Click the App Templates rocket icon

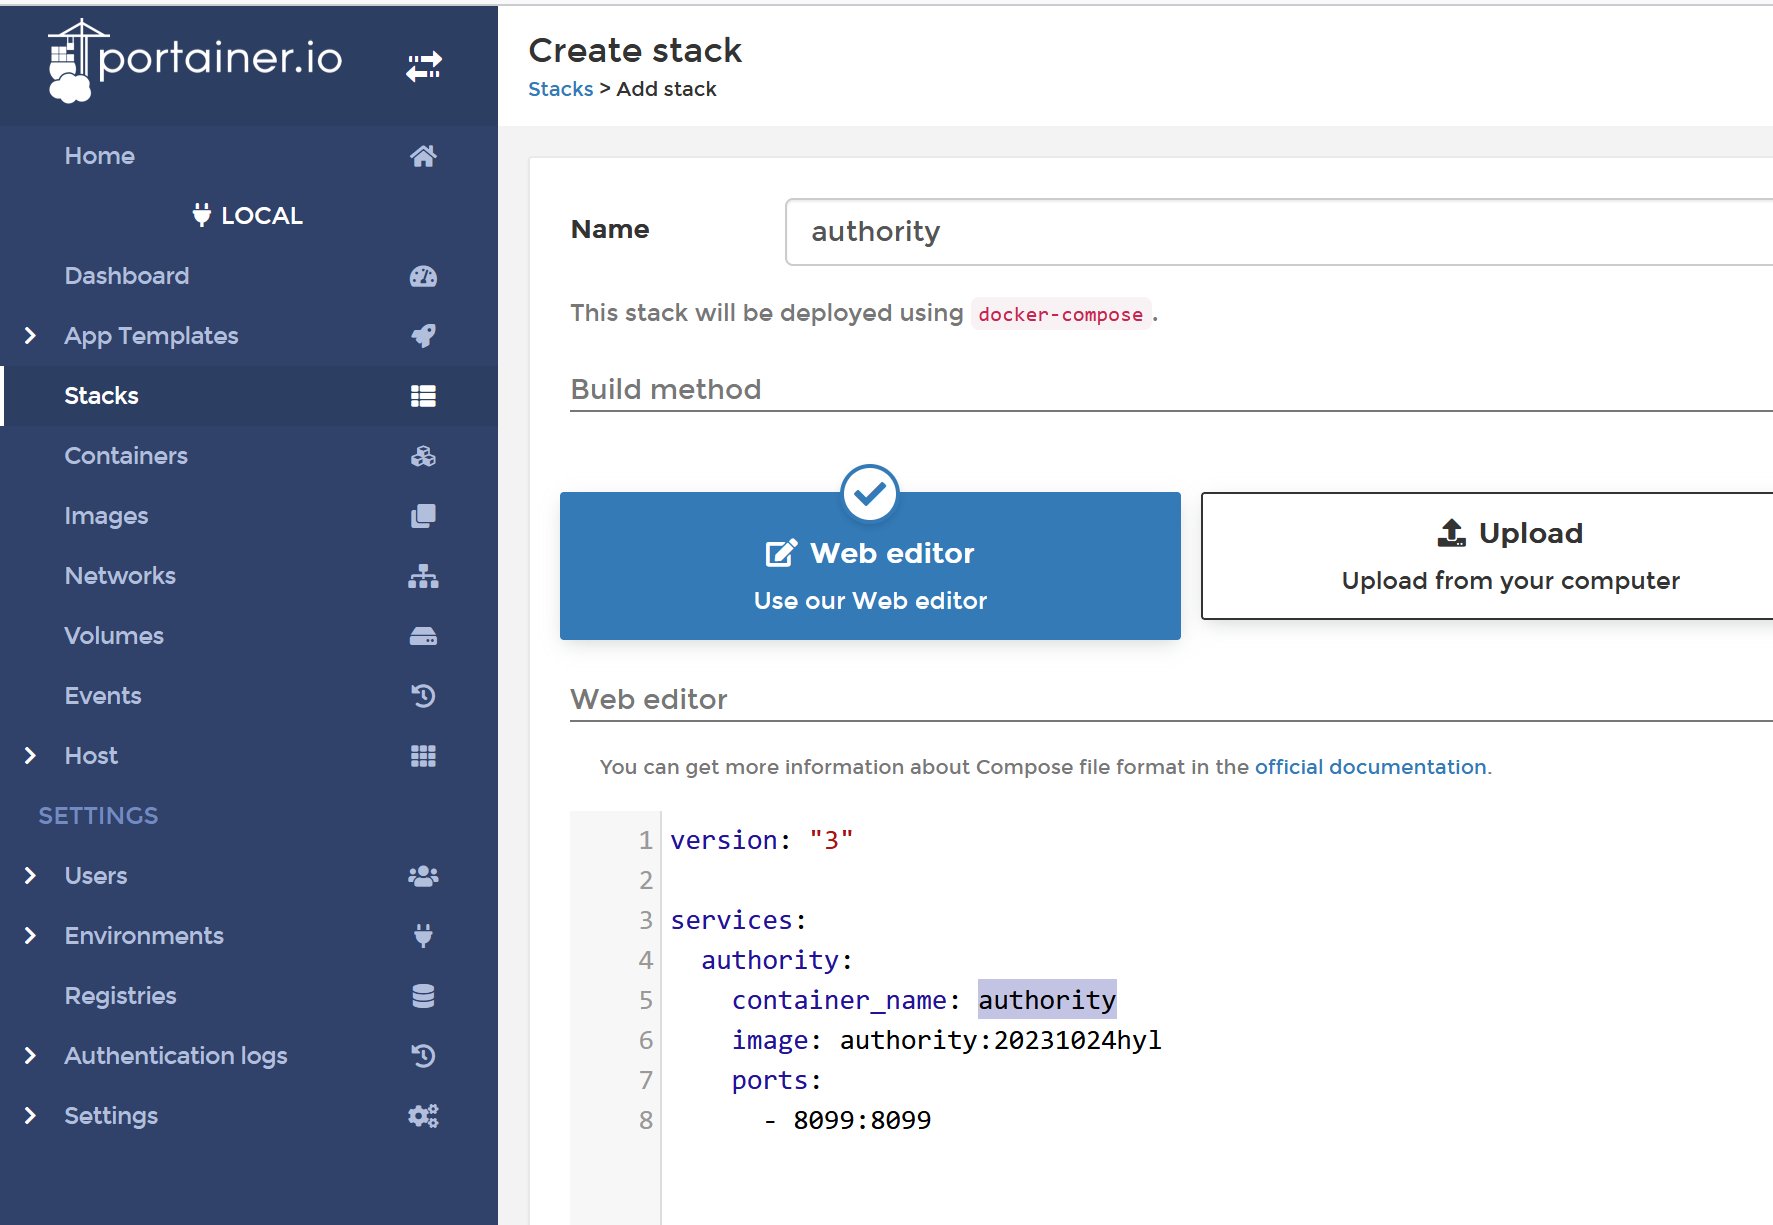click(423, 336)
